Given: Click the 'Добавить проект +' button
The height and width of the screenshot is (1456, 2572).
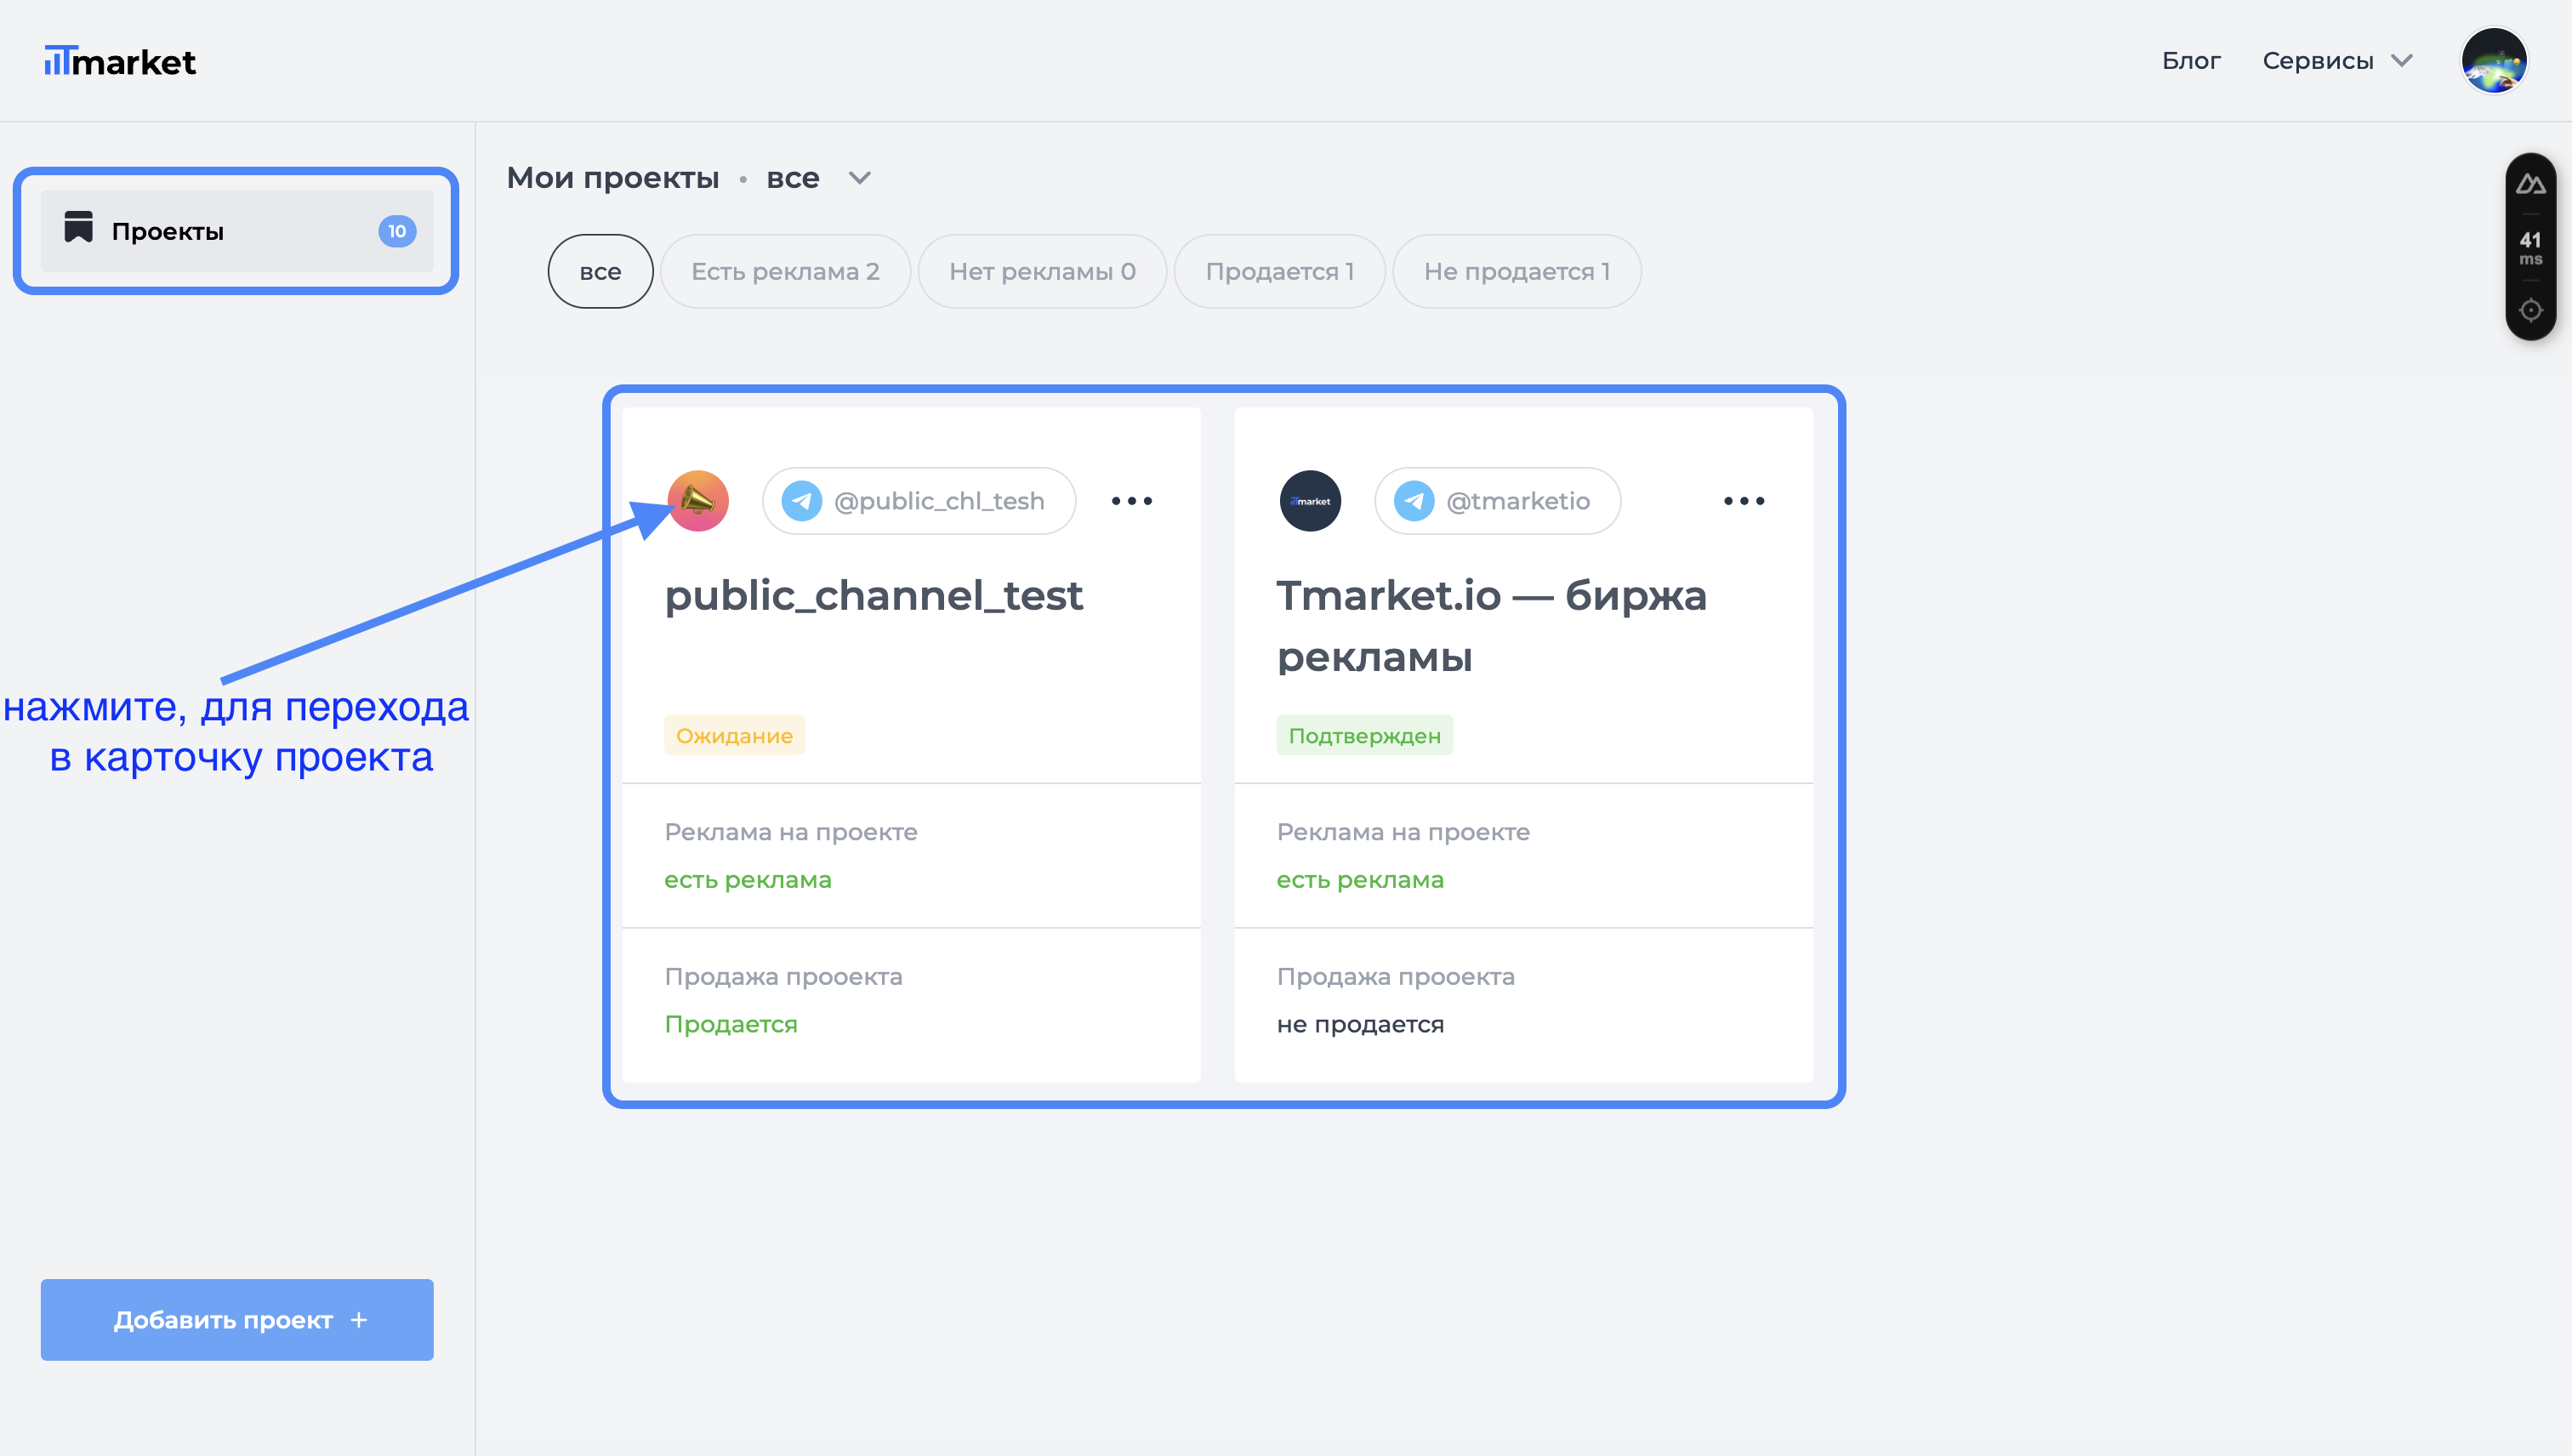Looking at the screenshot, I should click(237, 1319).
